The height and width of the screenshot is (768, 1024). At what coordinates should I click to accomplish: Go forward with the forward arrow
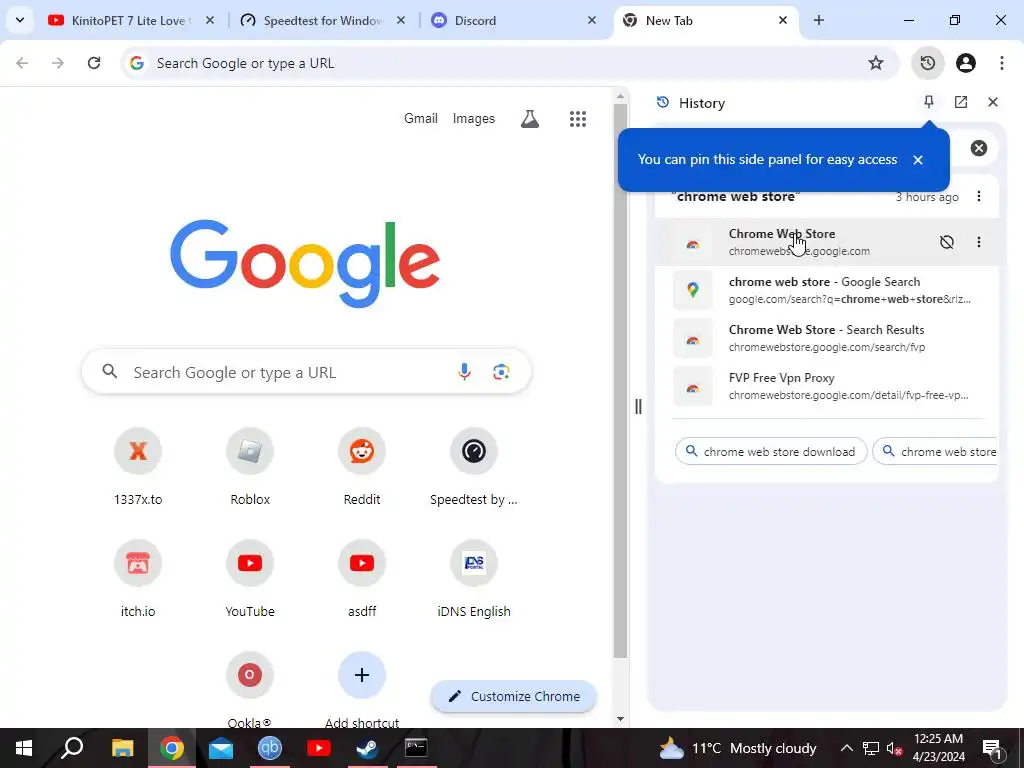(x=58, y=63)
